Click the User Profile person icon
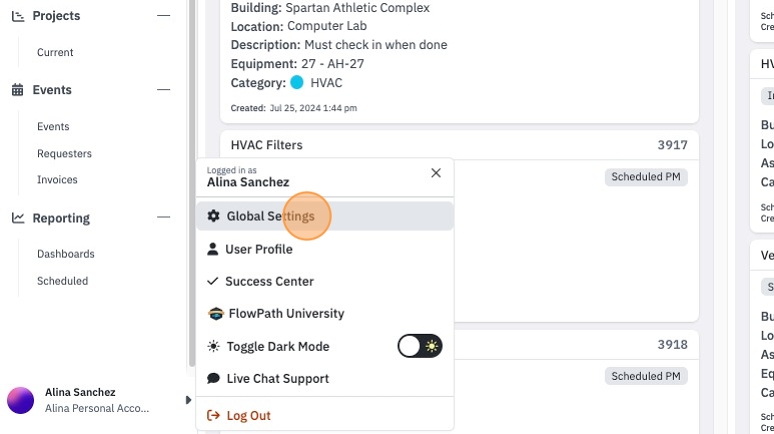The width and height of the screenshot is (774, 434). point(213,249)
